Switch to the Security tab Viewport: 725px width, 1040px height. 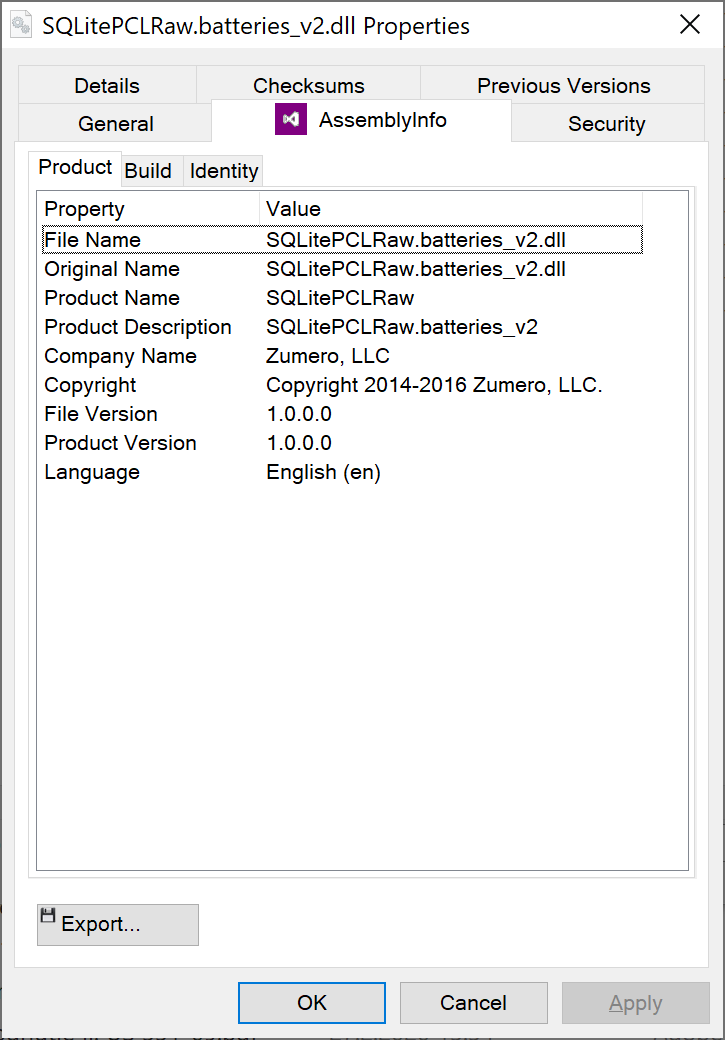pyautogui.click(x=607, y=124)
